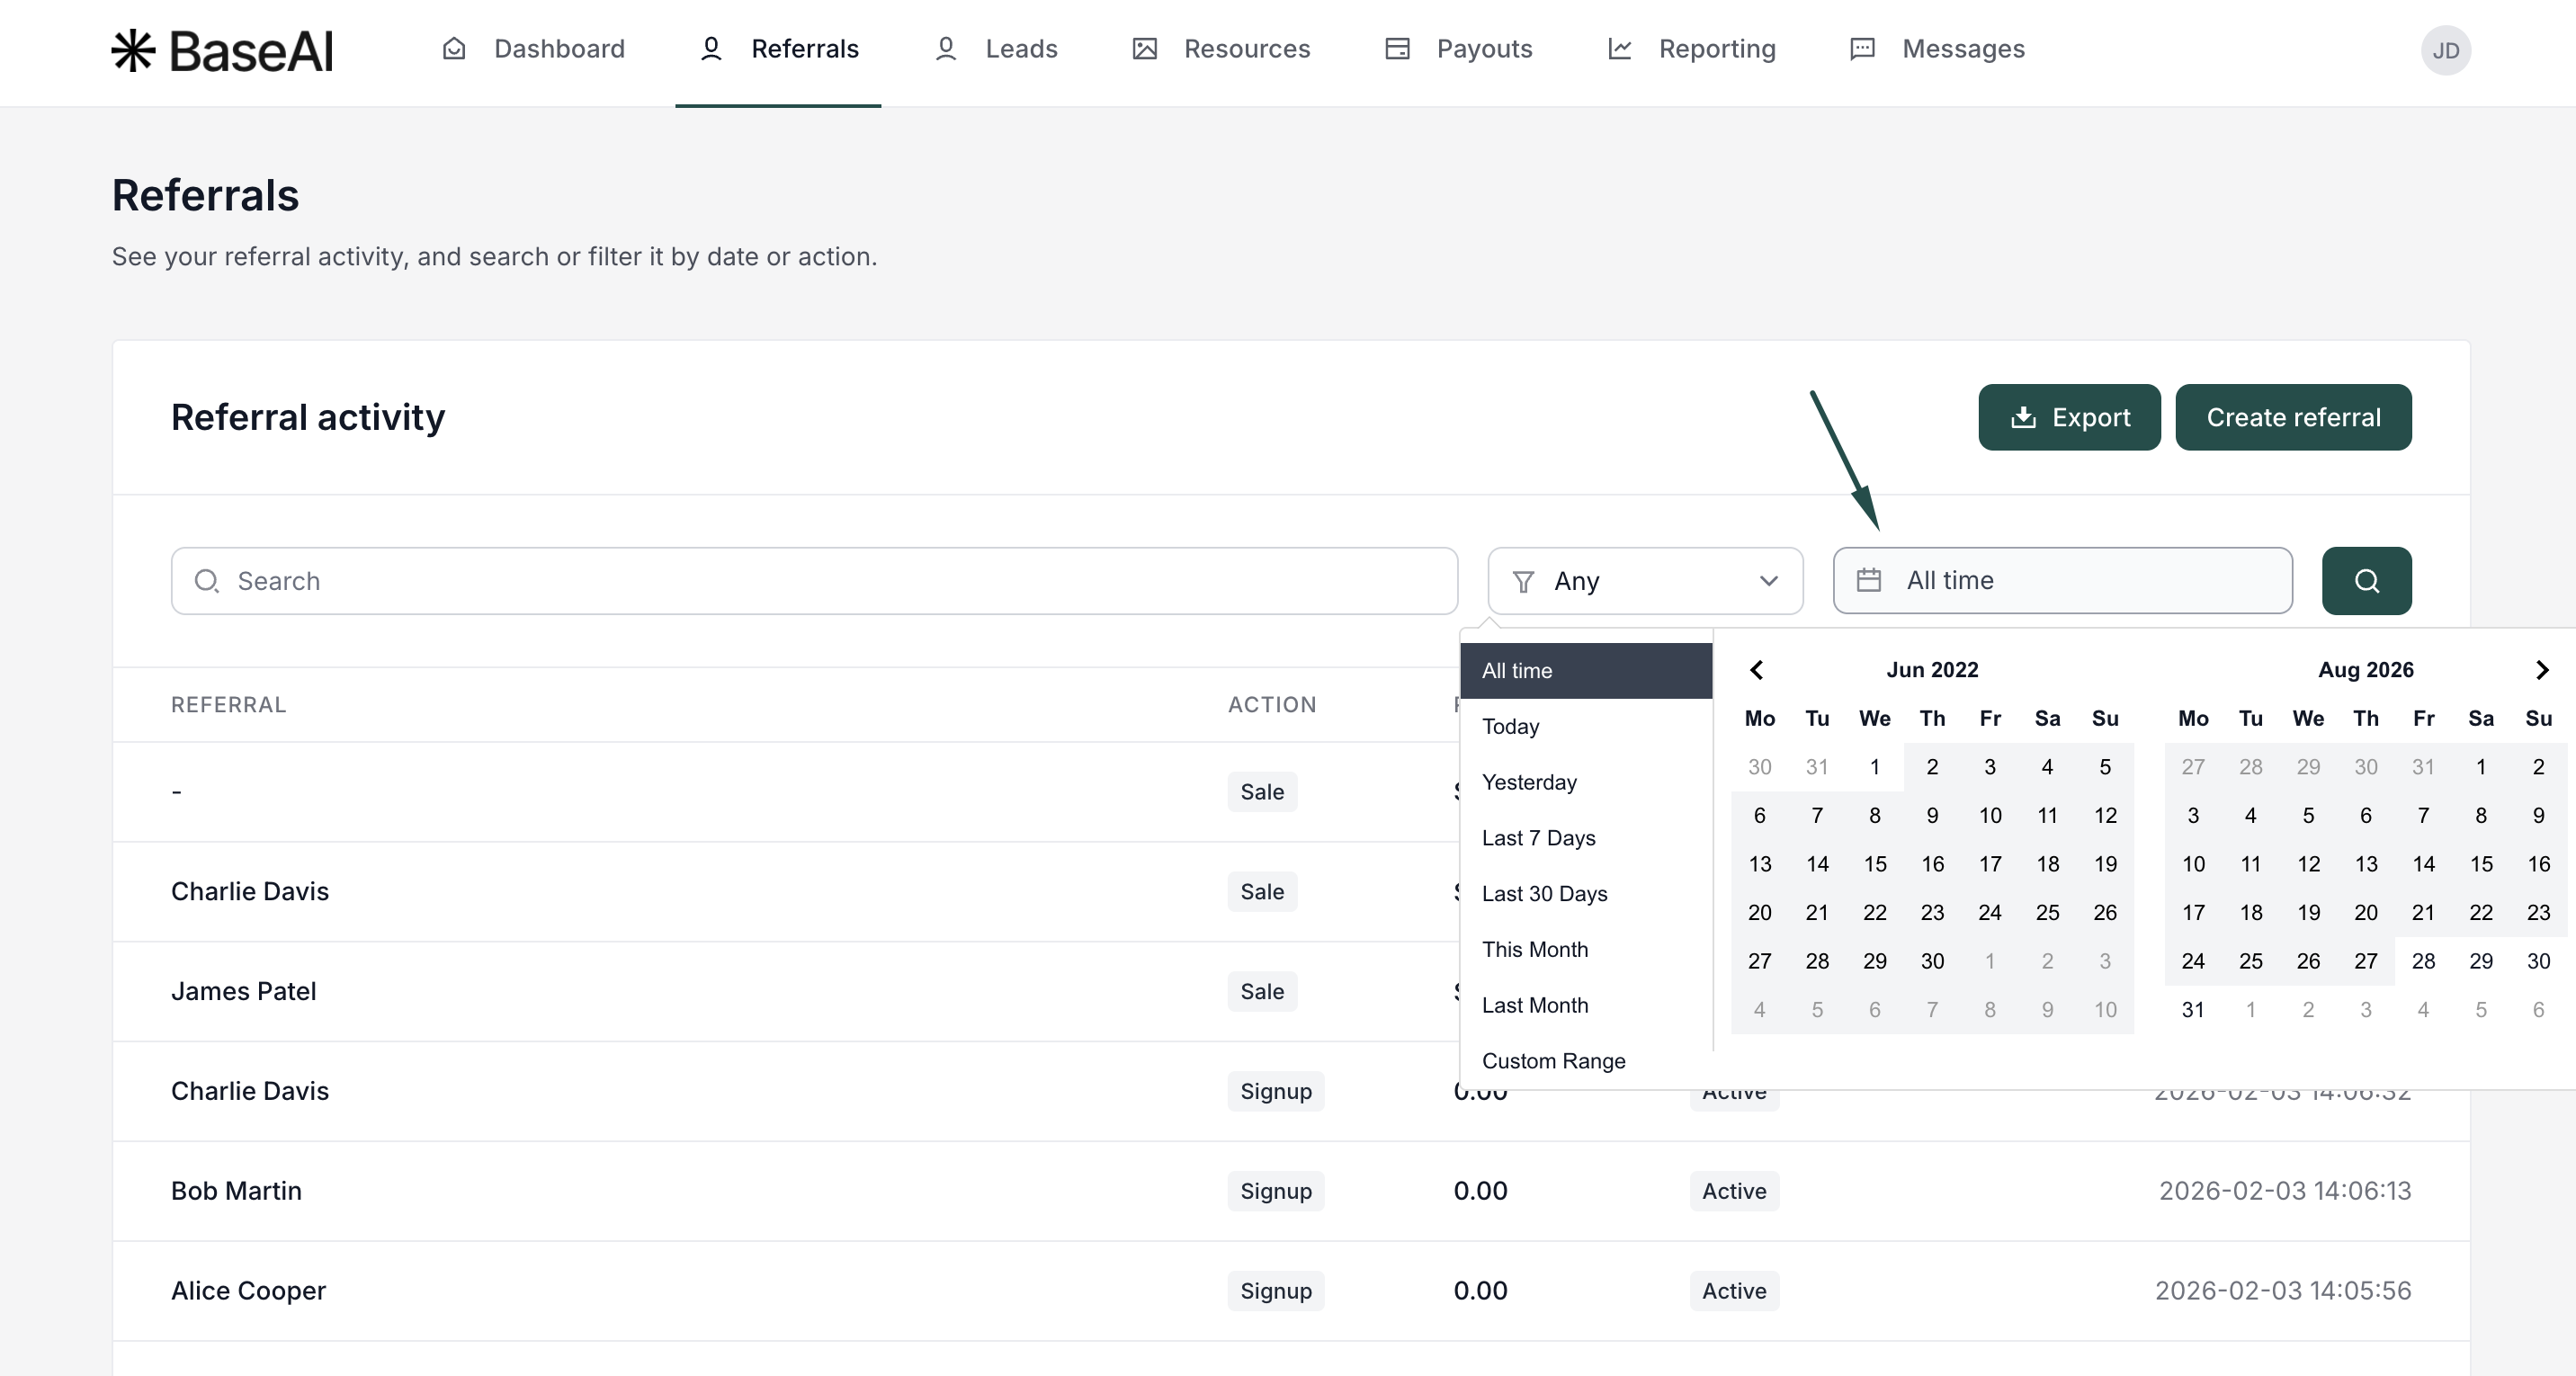2576x1376 pixels.
Task: Go to previous month in calendar
Action: pyautogui.click(x=1757, y=670)
